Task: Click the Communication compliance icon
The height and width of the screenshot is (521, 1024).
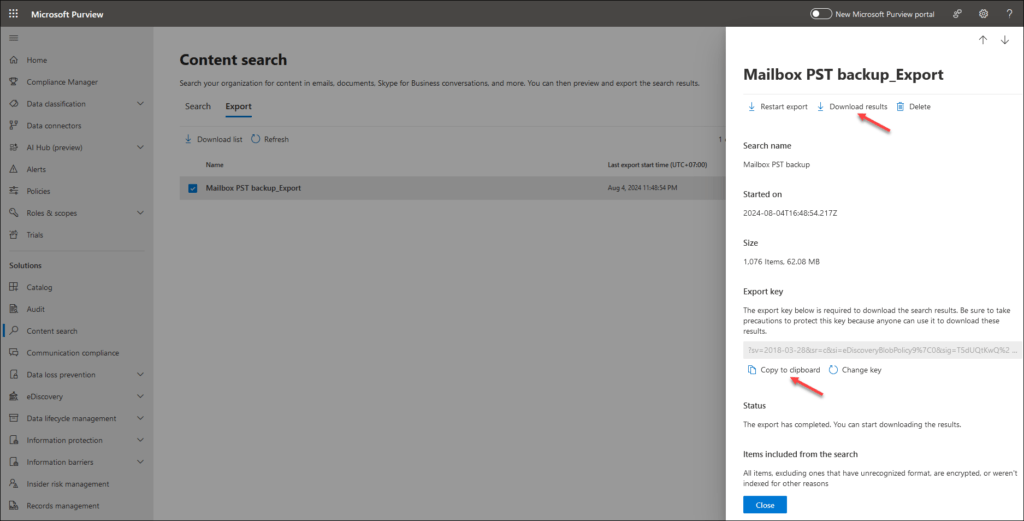Action: coord(14,353)
